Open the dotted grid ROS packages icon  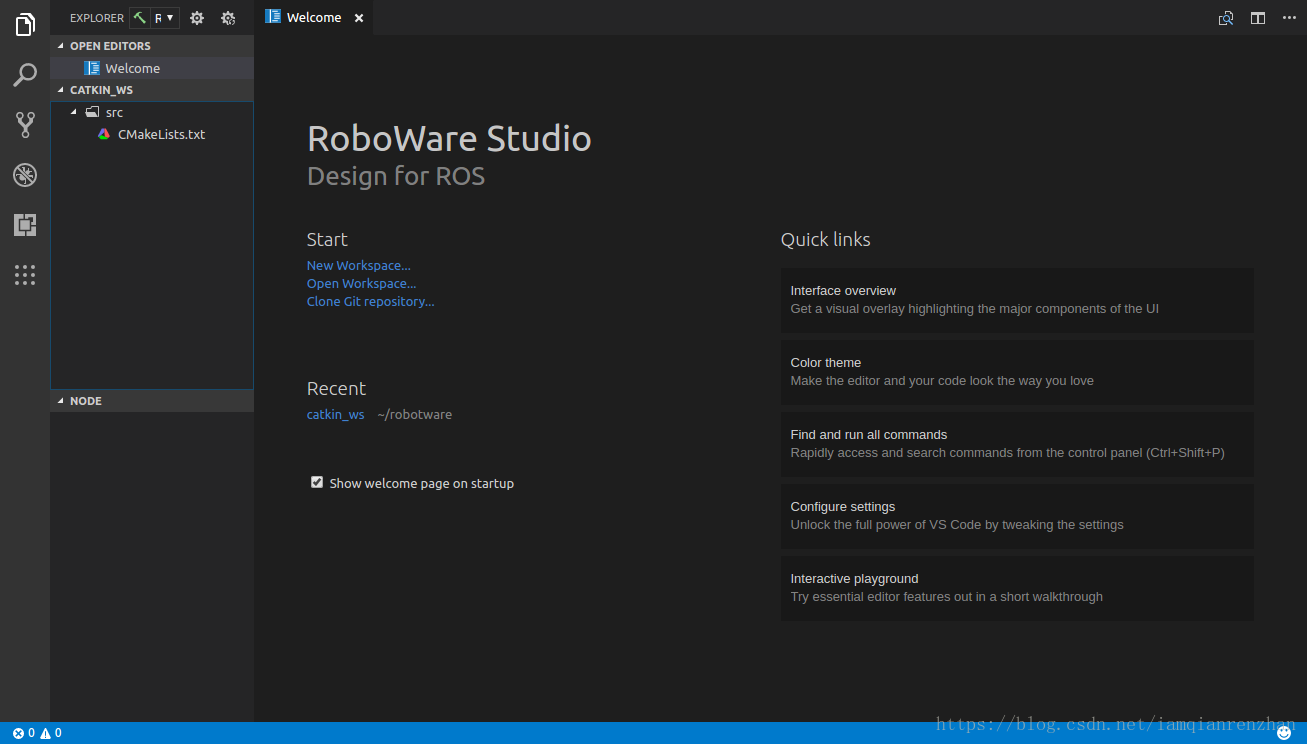coord(25,275)
